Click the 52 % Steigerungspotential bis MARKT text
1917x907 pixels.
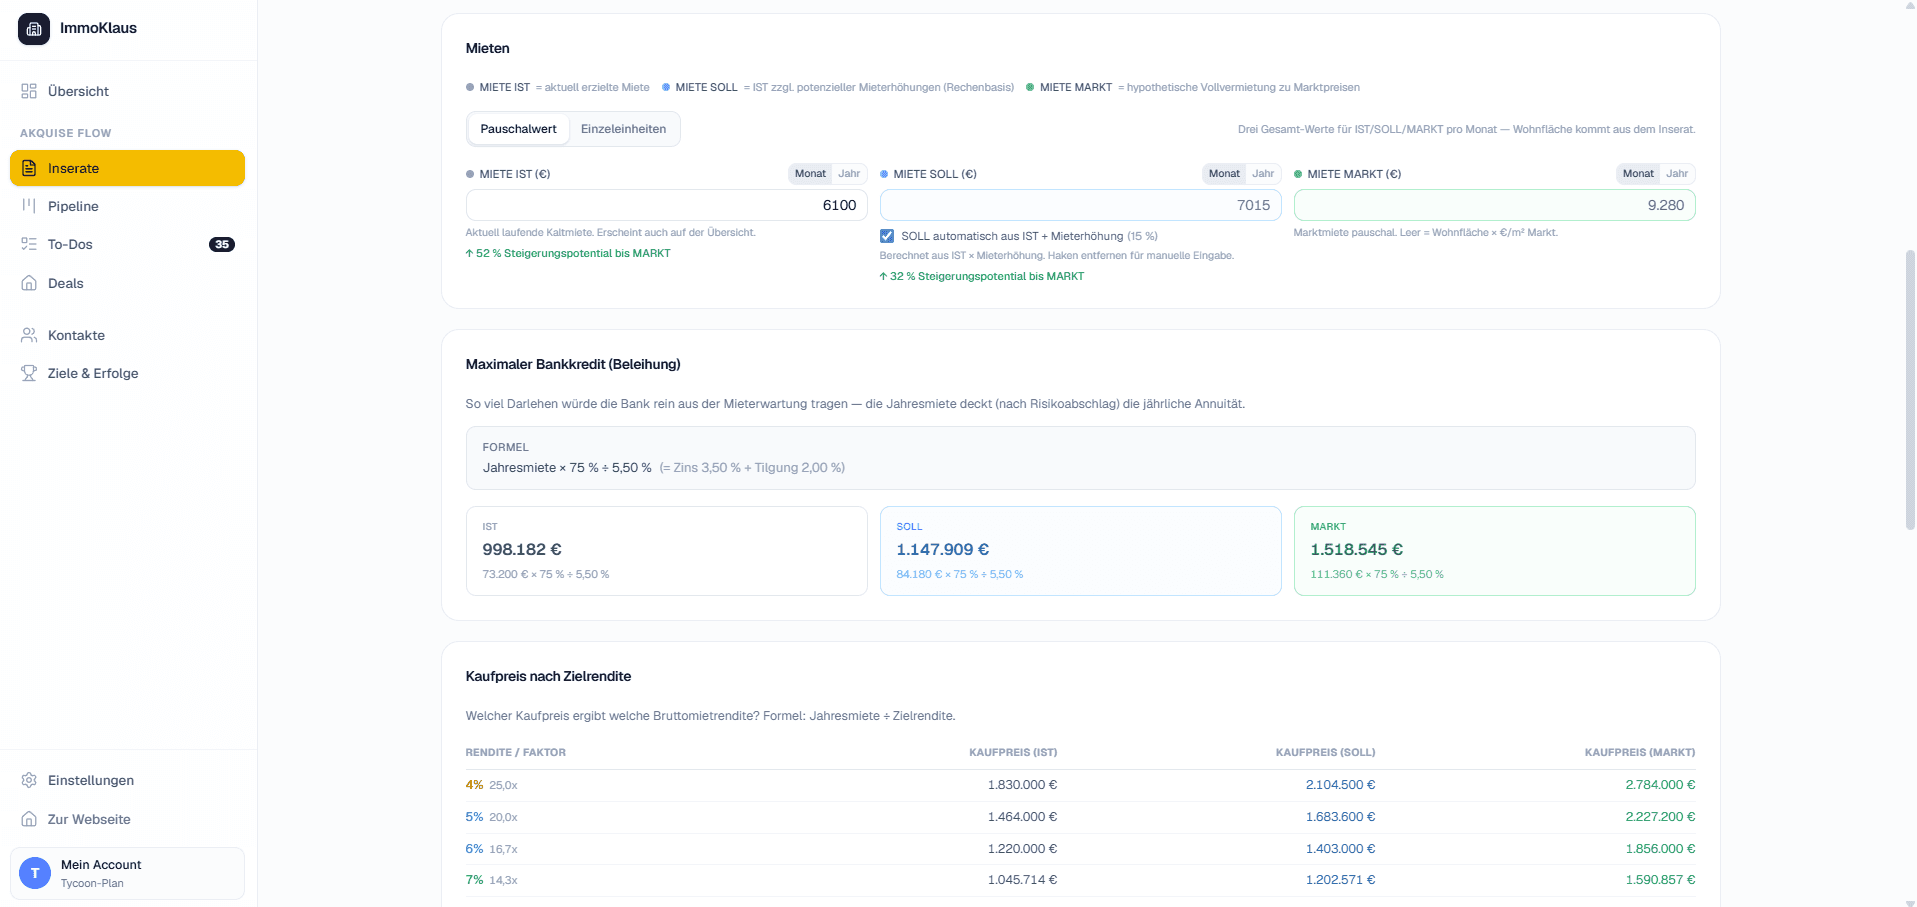coord(568,254)
